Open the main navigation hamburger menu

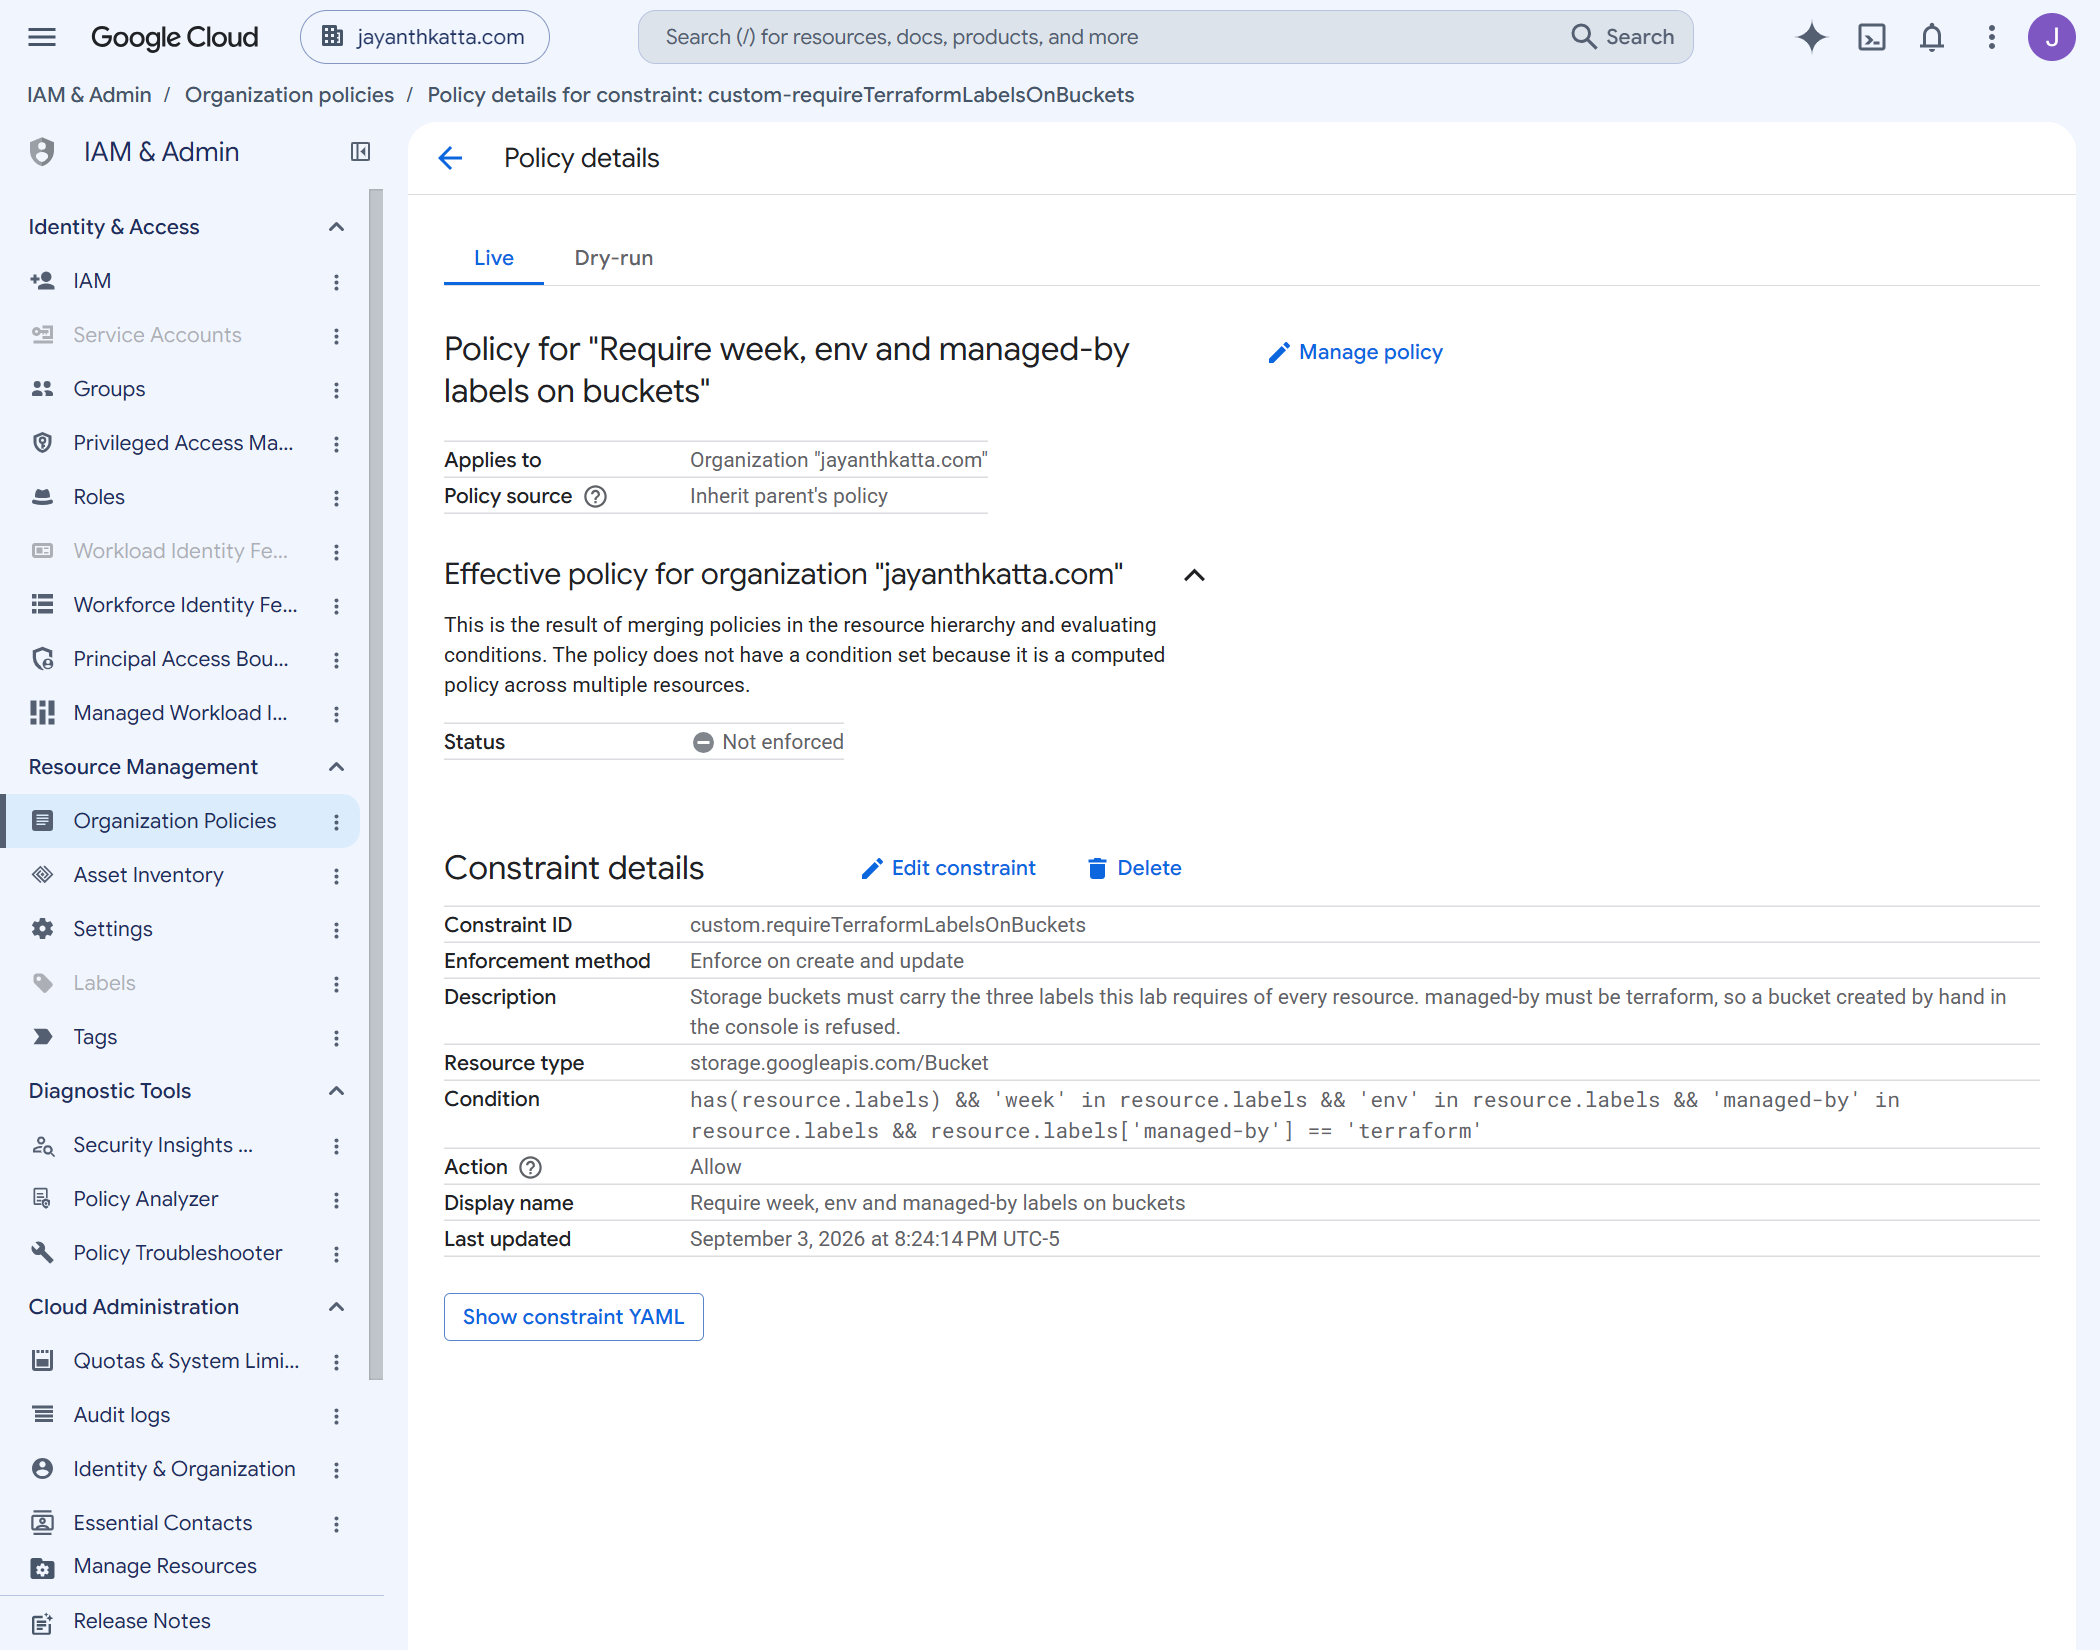coord(42,37)
